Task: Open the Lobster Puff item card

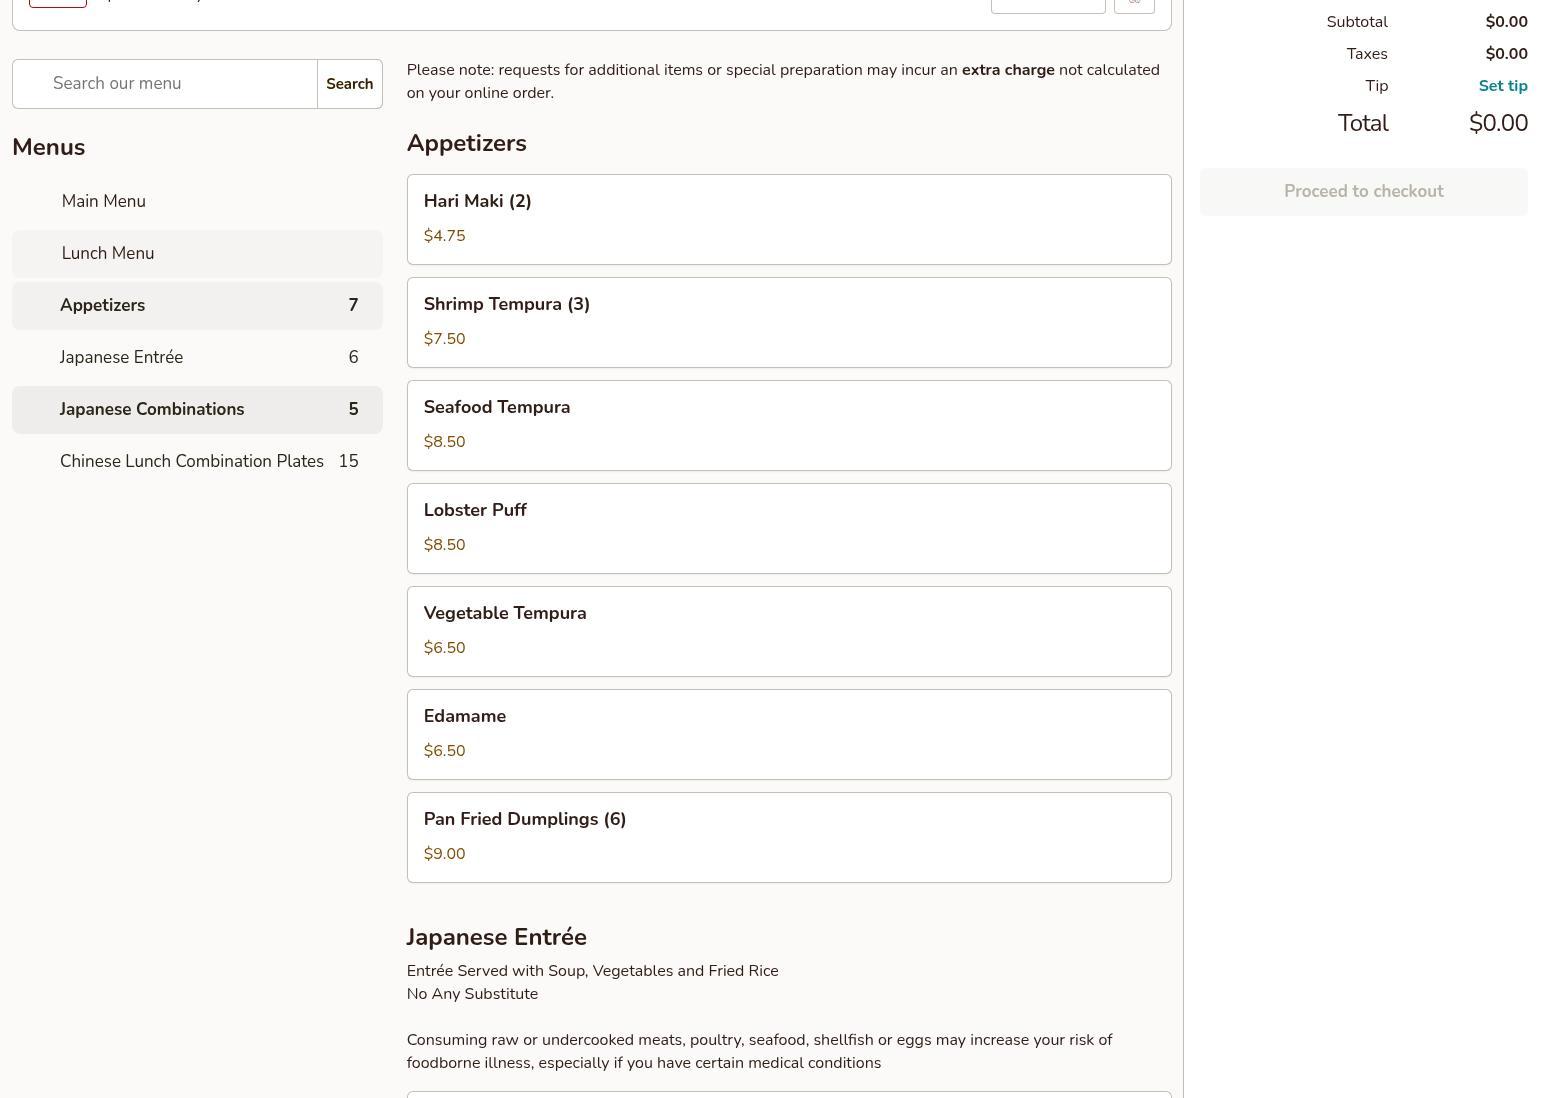Action: point(788,528)
